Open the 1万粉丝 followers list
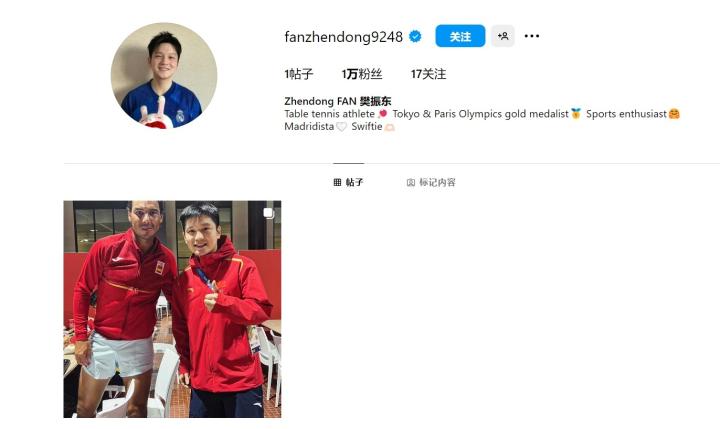The width and height of the screenshot is (720, 429). tap(362, 74)
